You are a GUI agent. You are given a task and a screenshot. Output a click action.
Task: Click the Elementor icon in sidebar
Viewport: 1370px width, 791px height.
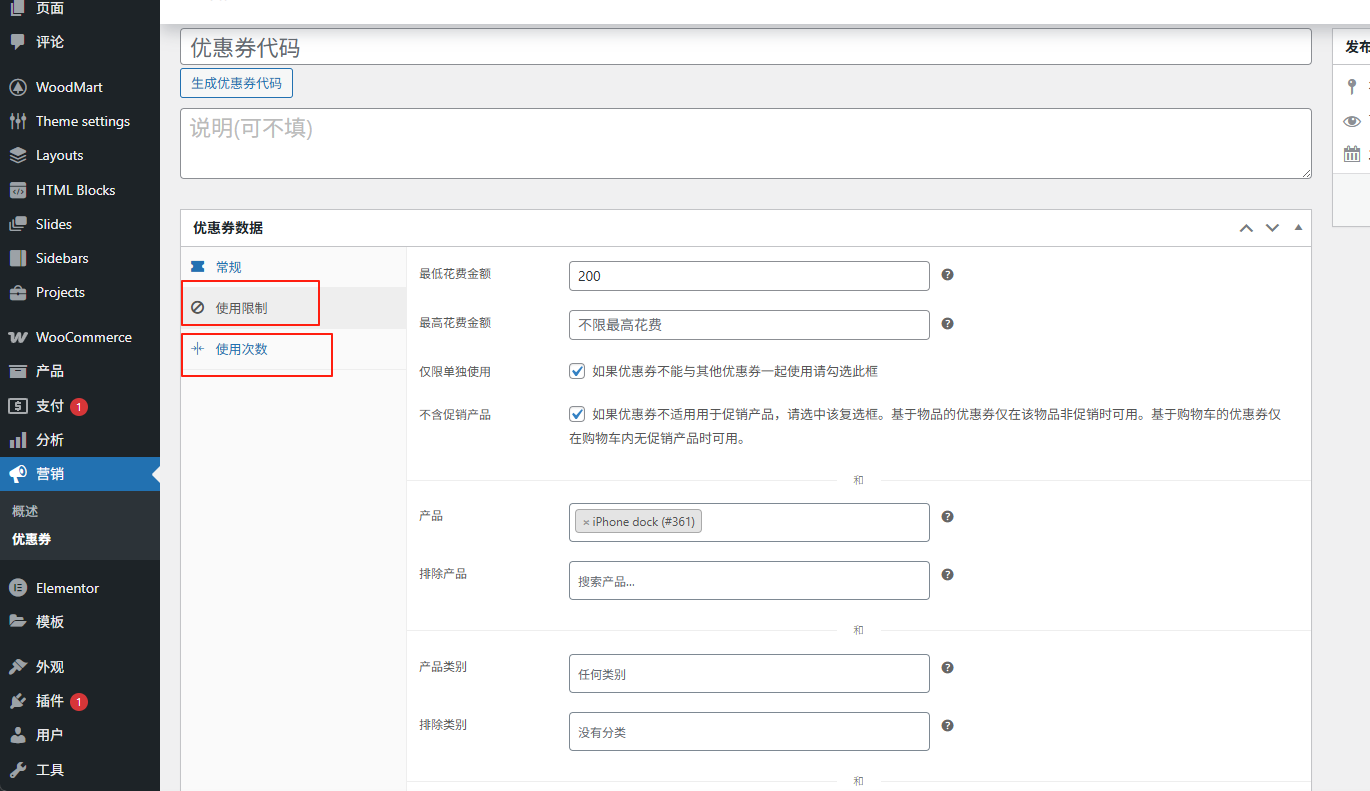point(17,588)
